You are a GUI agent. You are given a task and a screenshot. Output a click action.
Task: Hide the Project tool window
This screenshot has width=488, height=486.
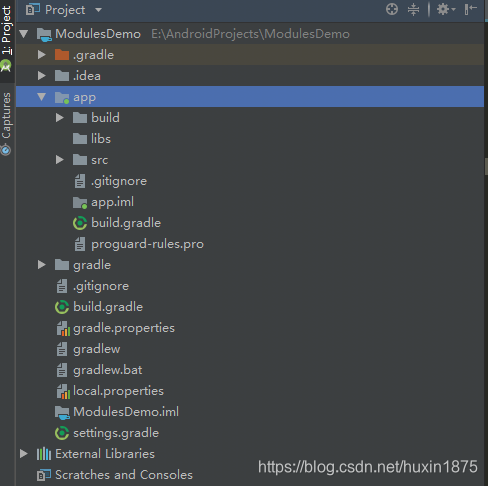tap(470, 9)
